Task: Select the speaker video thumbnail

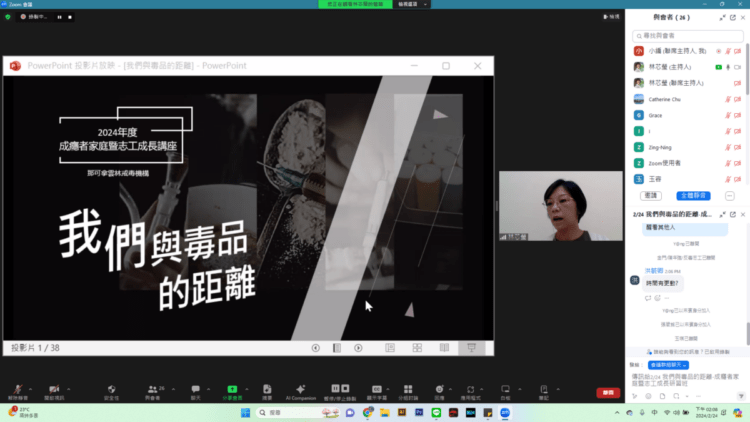Action: pyautogui.click(x=561, y=206)
